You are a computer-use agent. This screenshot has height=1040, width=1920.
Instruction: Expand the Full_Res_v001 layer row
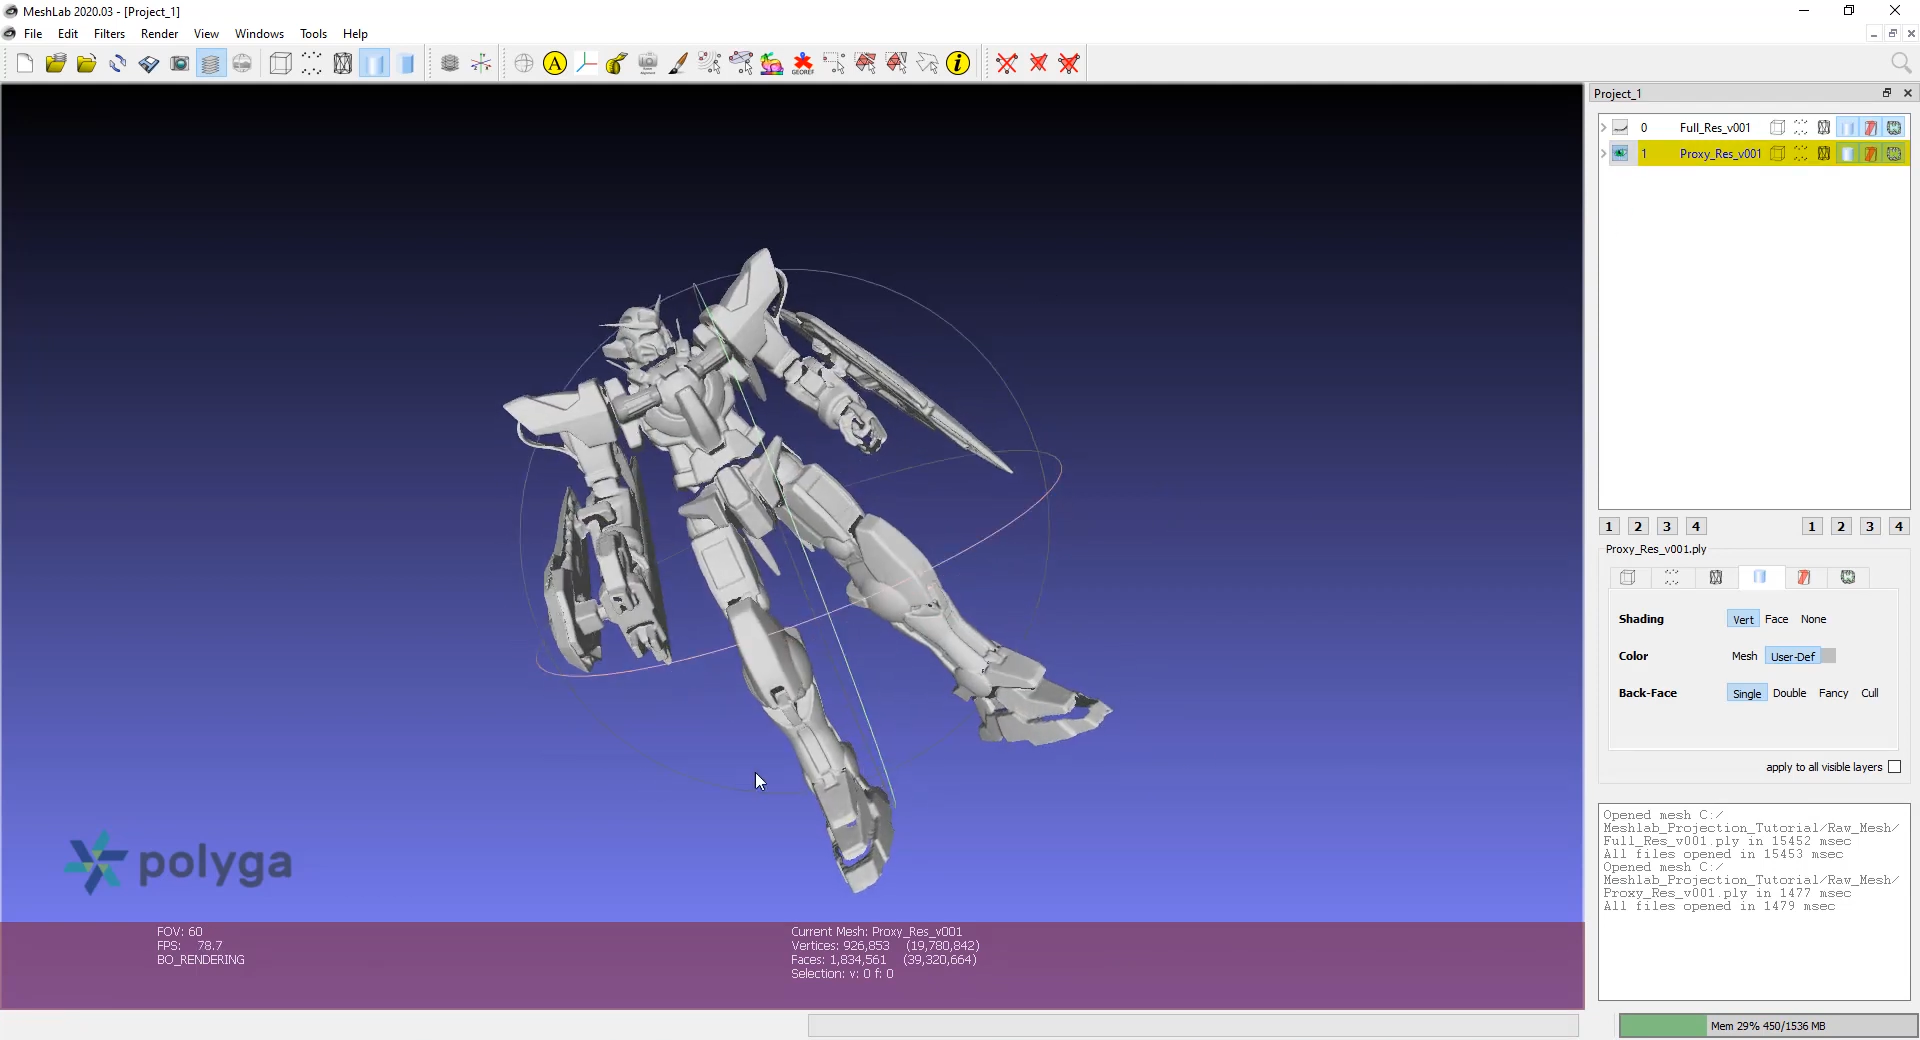[x=1603, y=128]
